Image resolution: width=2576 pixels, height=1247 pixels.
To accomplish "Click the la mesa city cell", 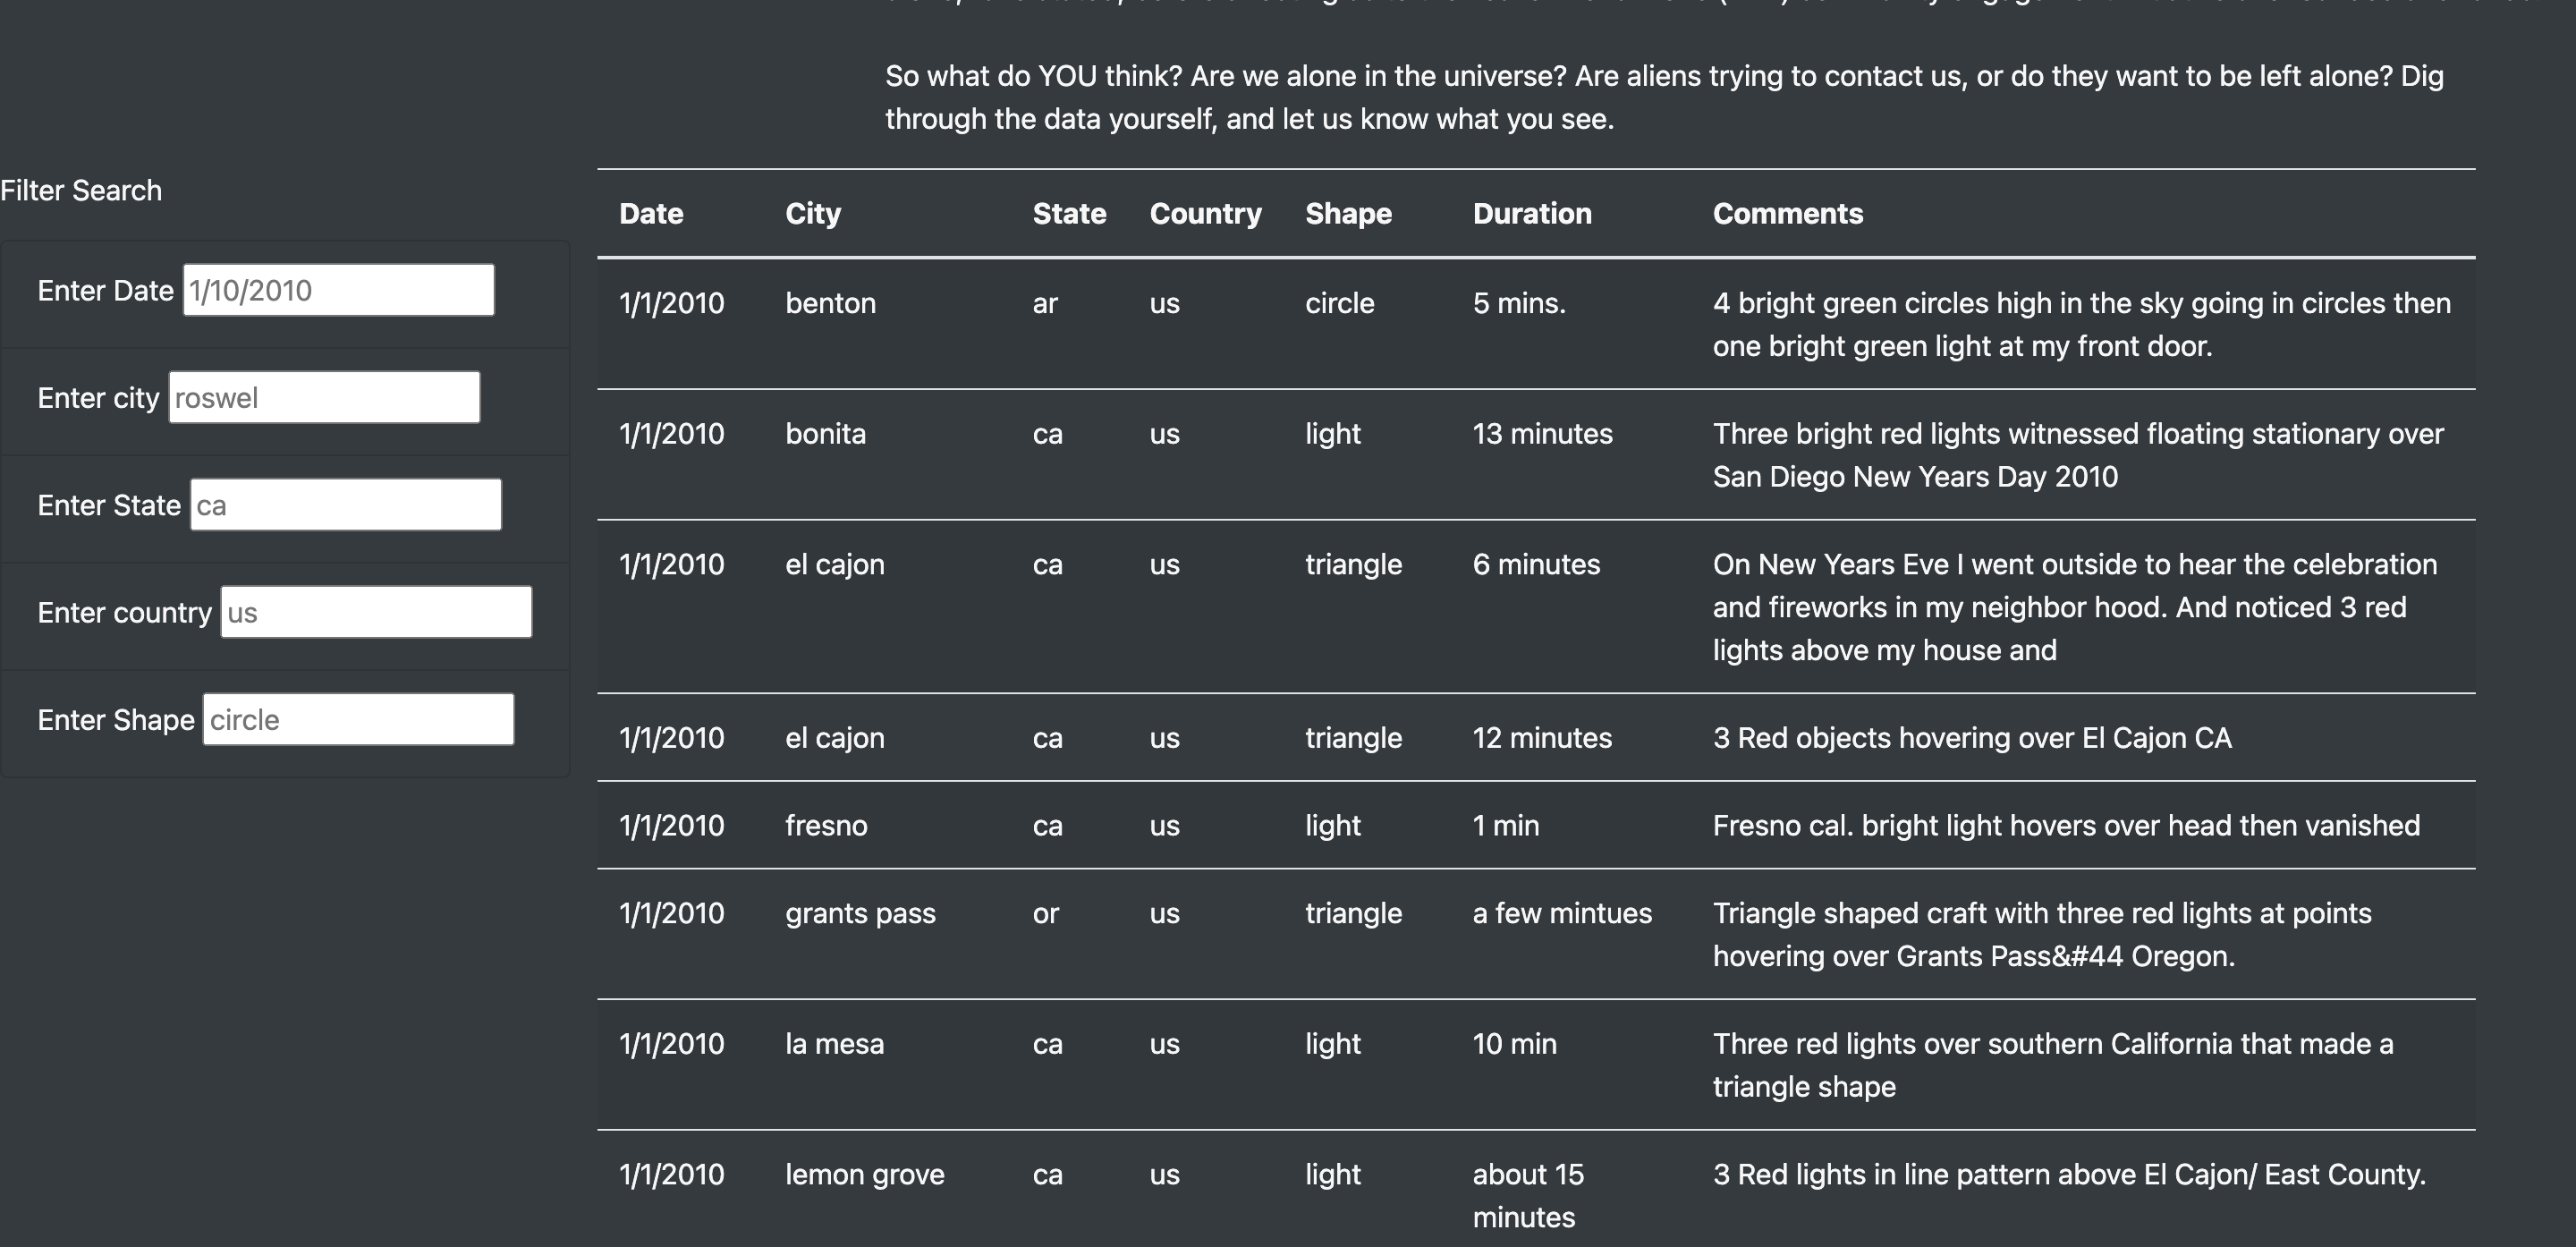I will [834, 1044].
